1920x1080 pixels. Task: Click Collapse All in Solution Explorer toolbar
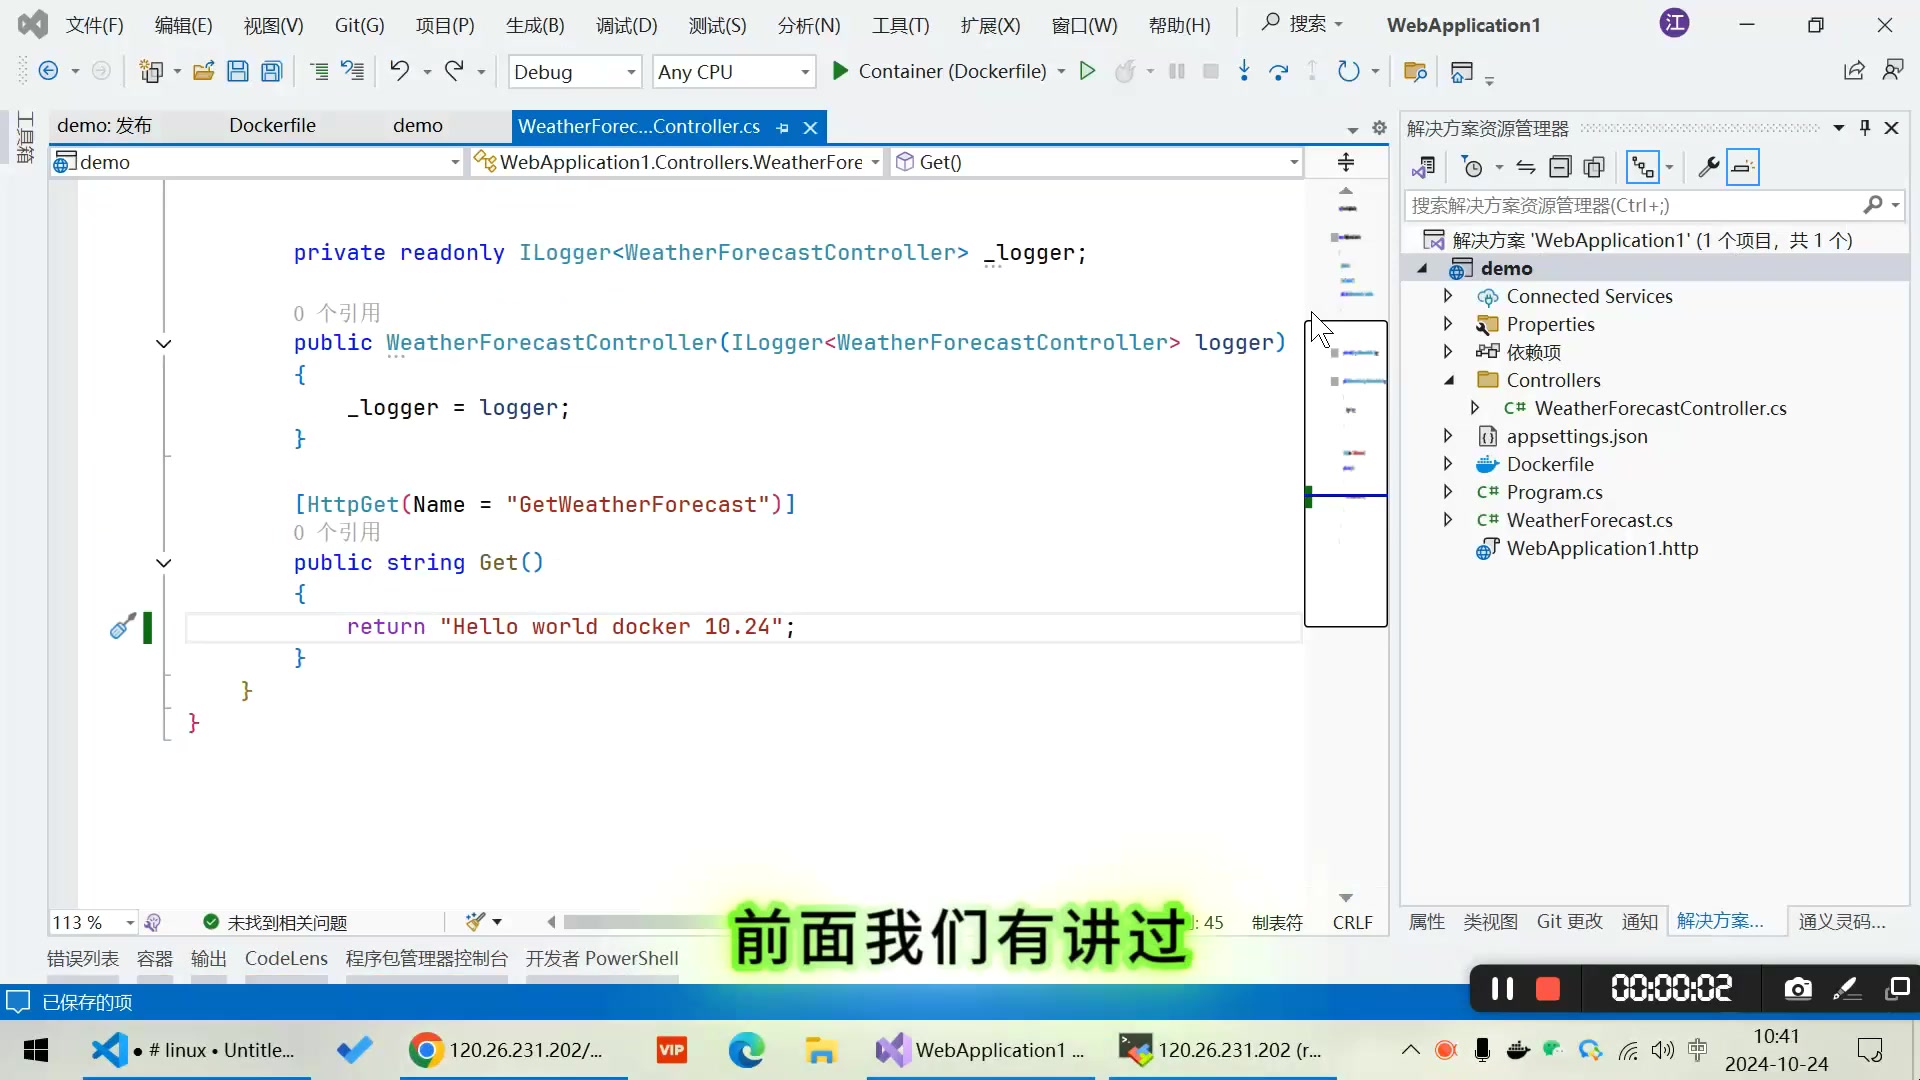tap(1560, 167)
